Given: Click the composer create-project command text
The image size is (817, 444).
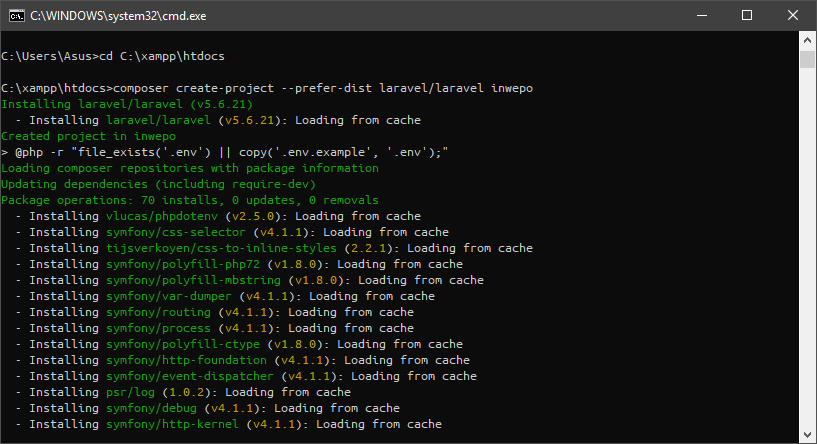Looking at the screenshot, I should point(325,88).
